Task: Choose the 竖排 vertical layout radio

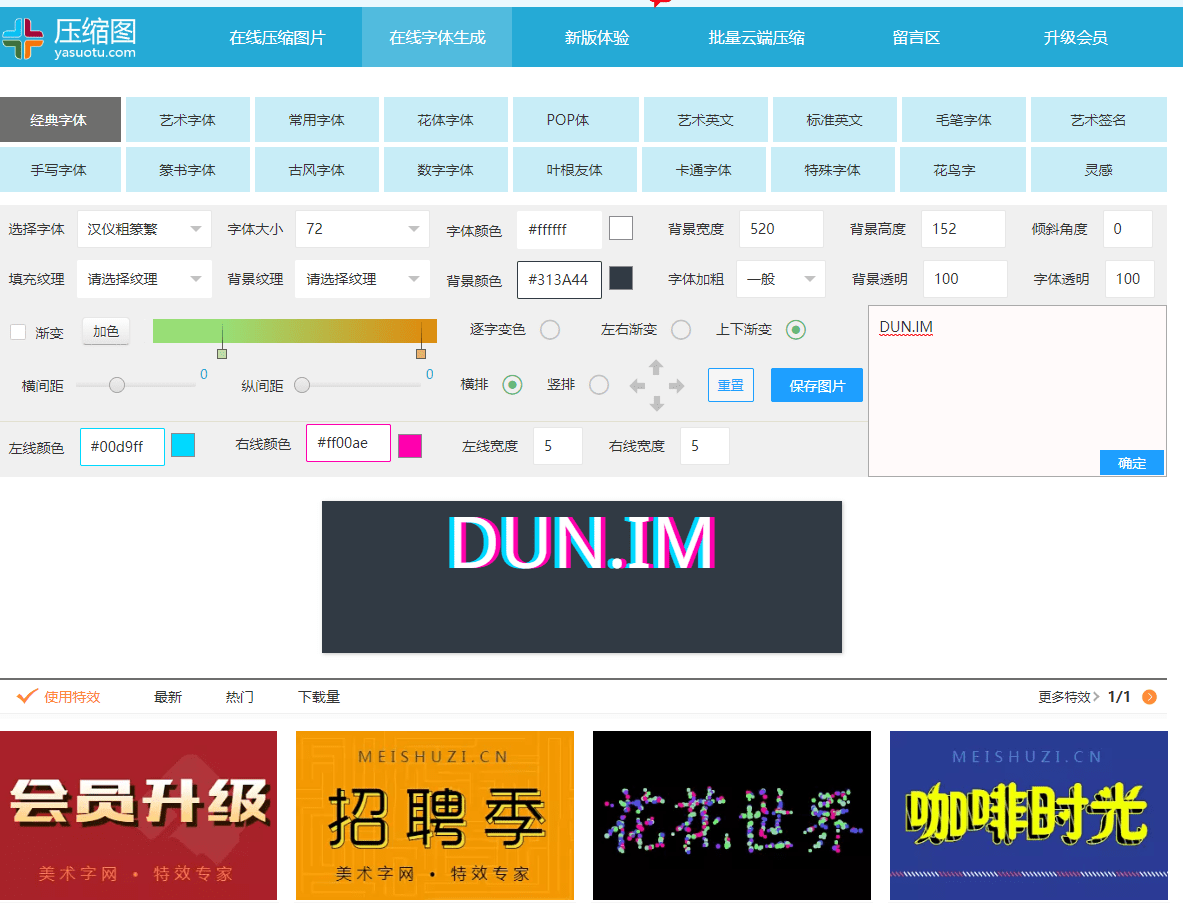Action: pos(599,385)
